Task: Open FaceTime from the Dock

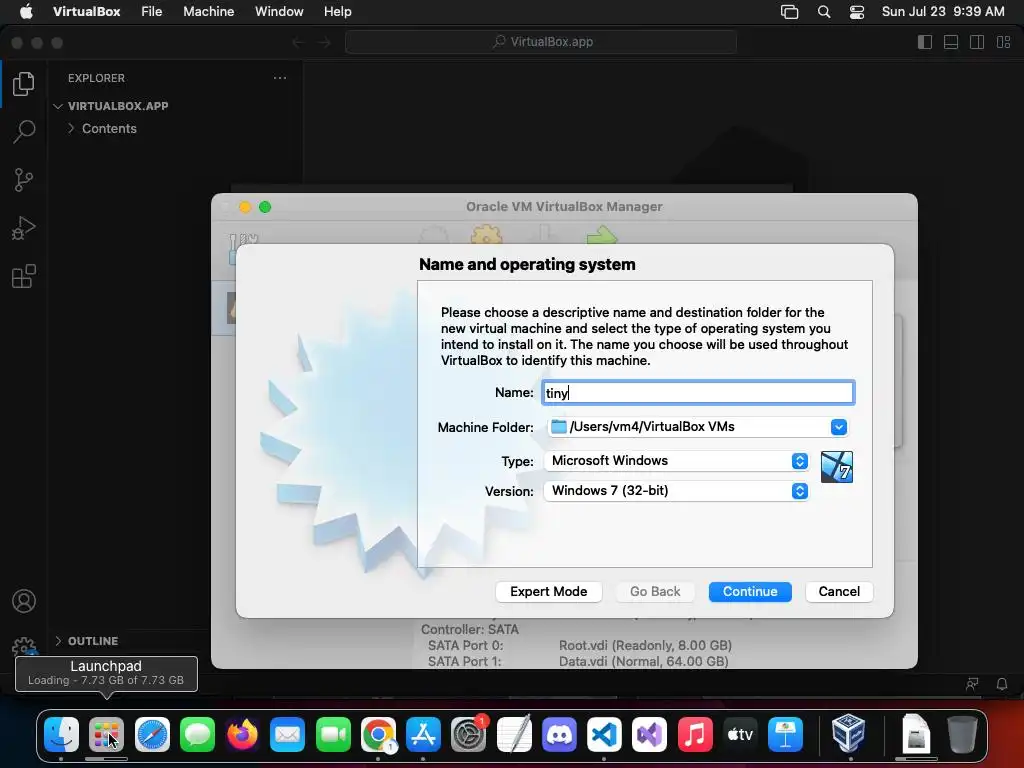Action: click(x=333, y=735)
